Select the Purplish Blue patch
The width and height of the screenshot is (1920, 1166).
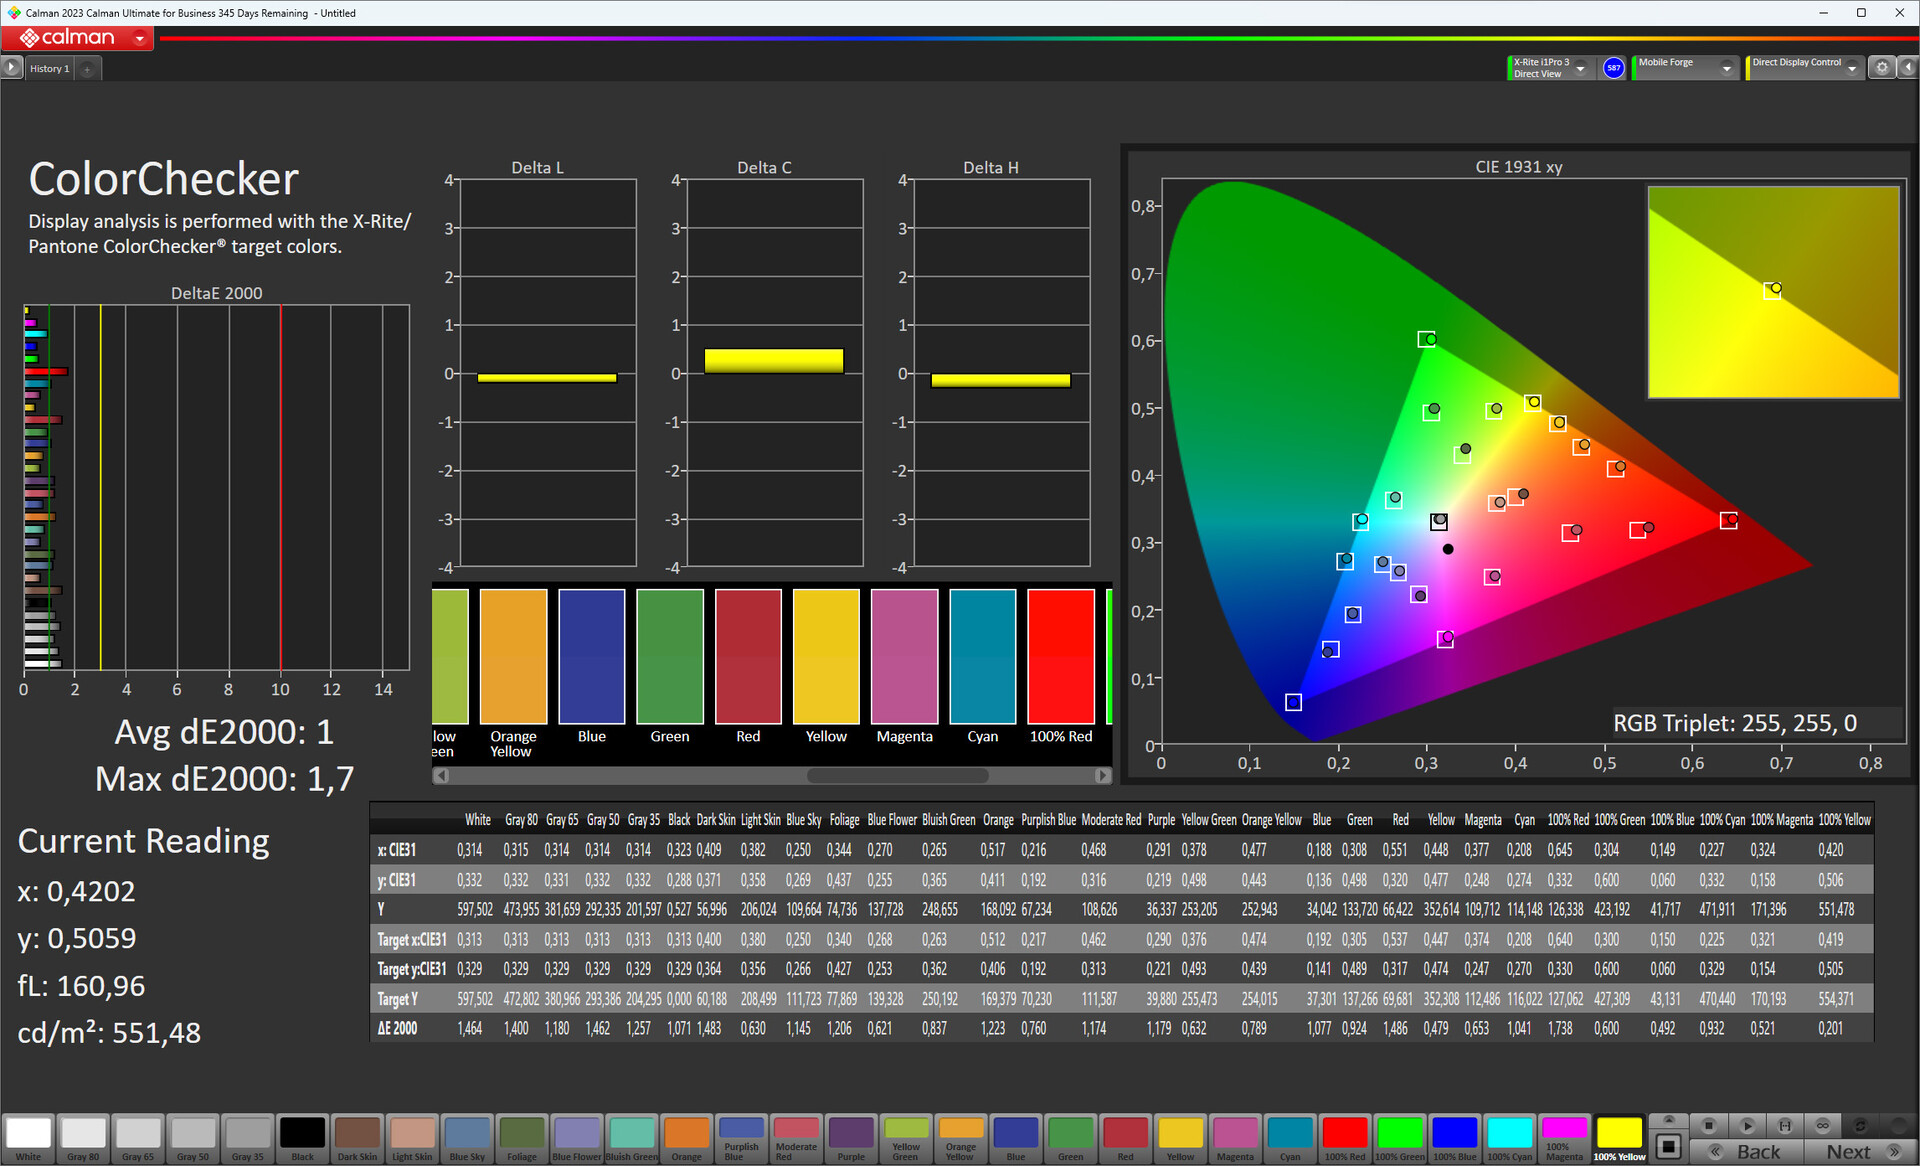tap(741, 1139)
